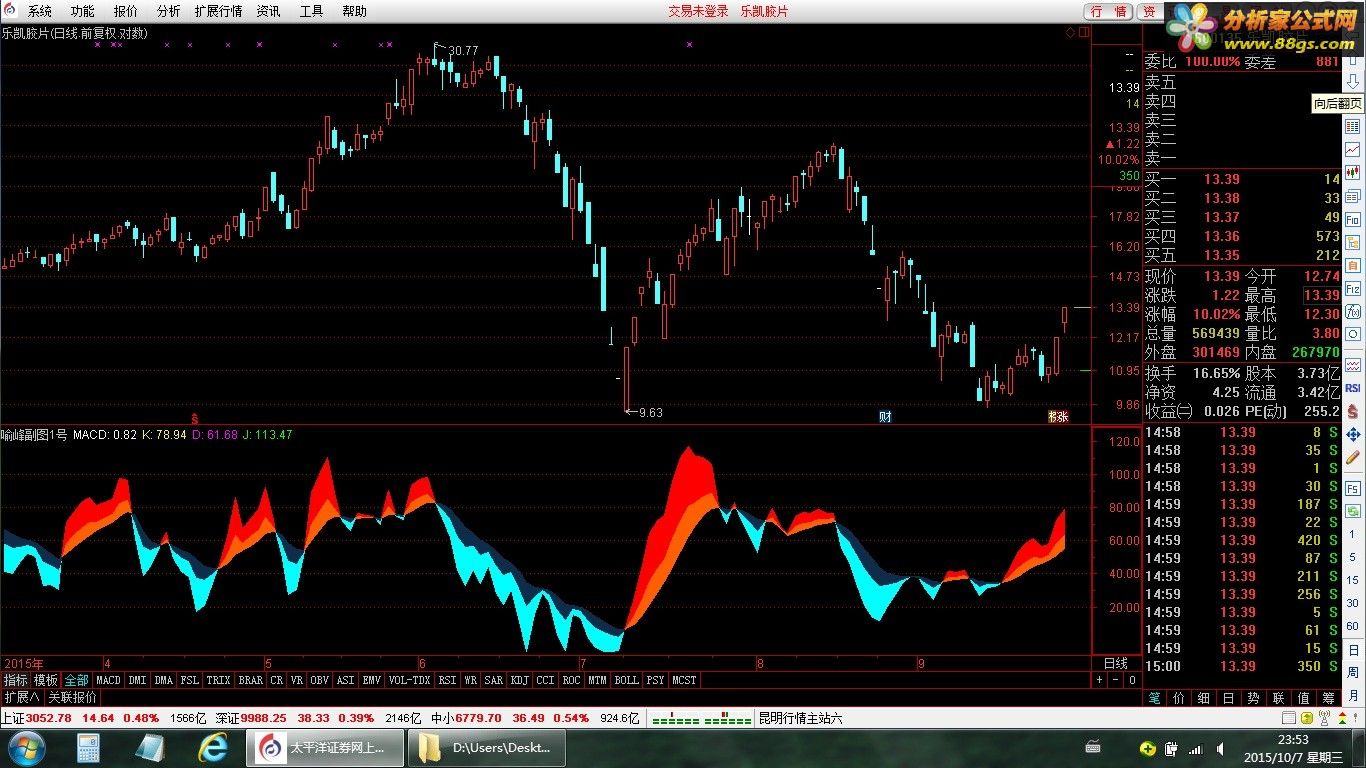Open the Notepad icon on the taskbar
Image resolution: width=1366 pixels, height=768 pixels.
click(x=151, y=748)
